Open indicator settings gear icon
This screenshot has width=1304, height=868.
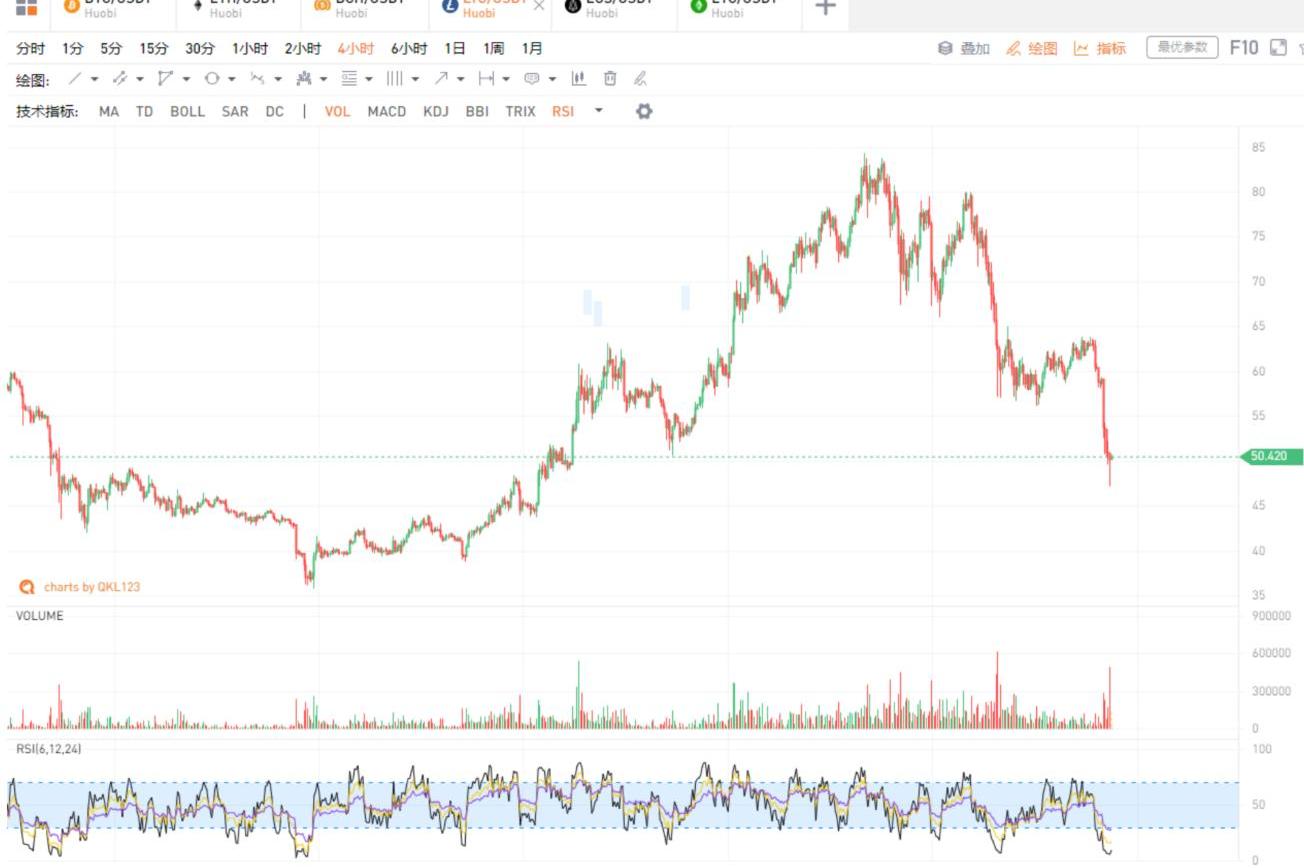[644, 111]
